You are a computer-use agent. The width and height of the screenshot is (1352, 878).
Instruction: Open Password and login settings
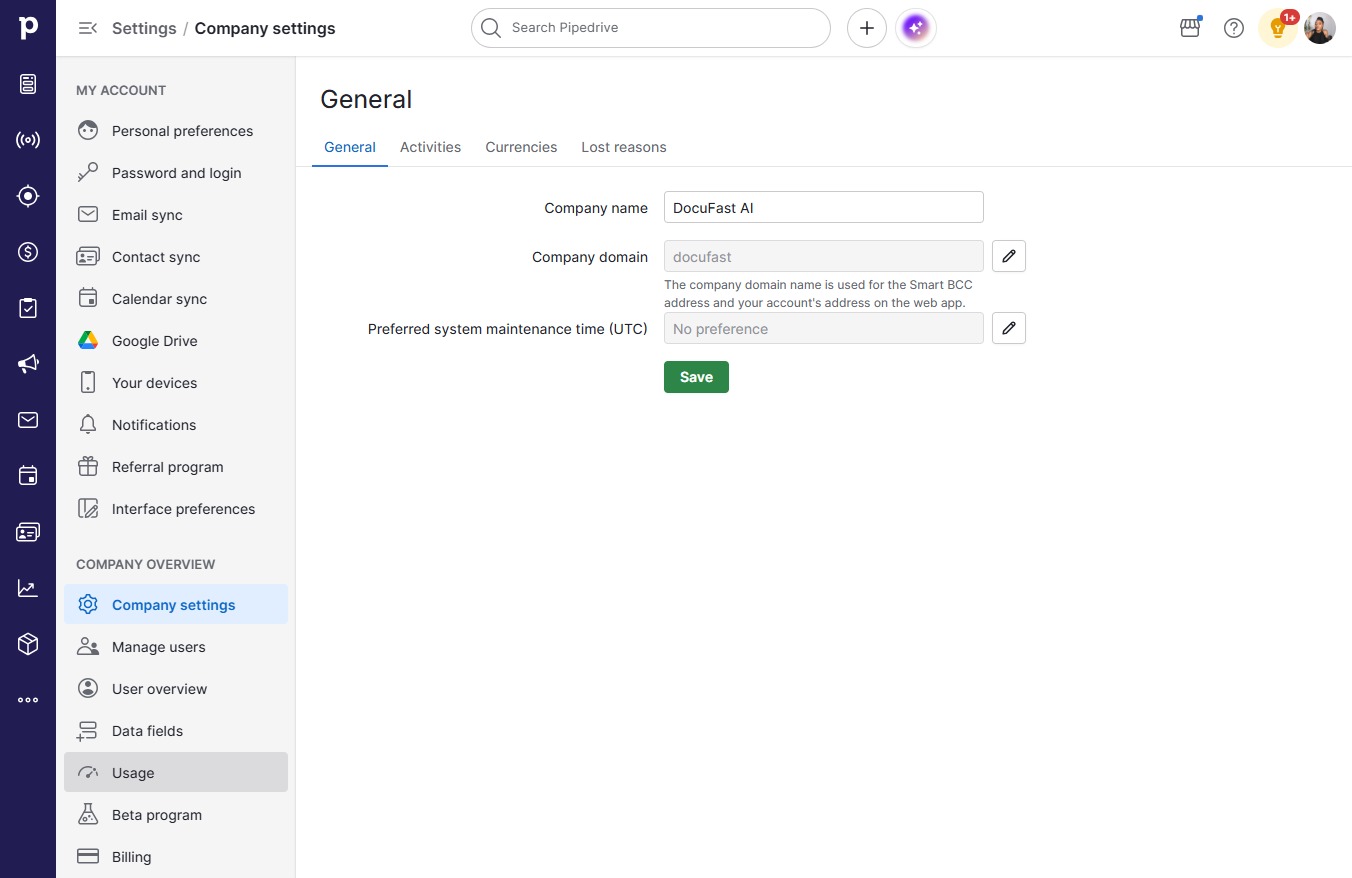(176, 173)
